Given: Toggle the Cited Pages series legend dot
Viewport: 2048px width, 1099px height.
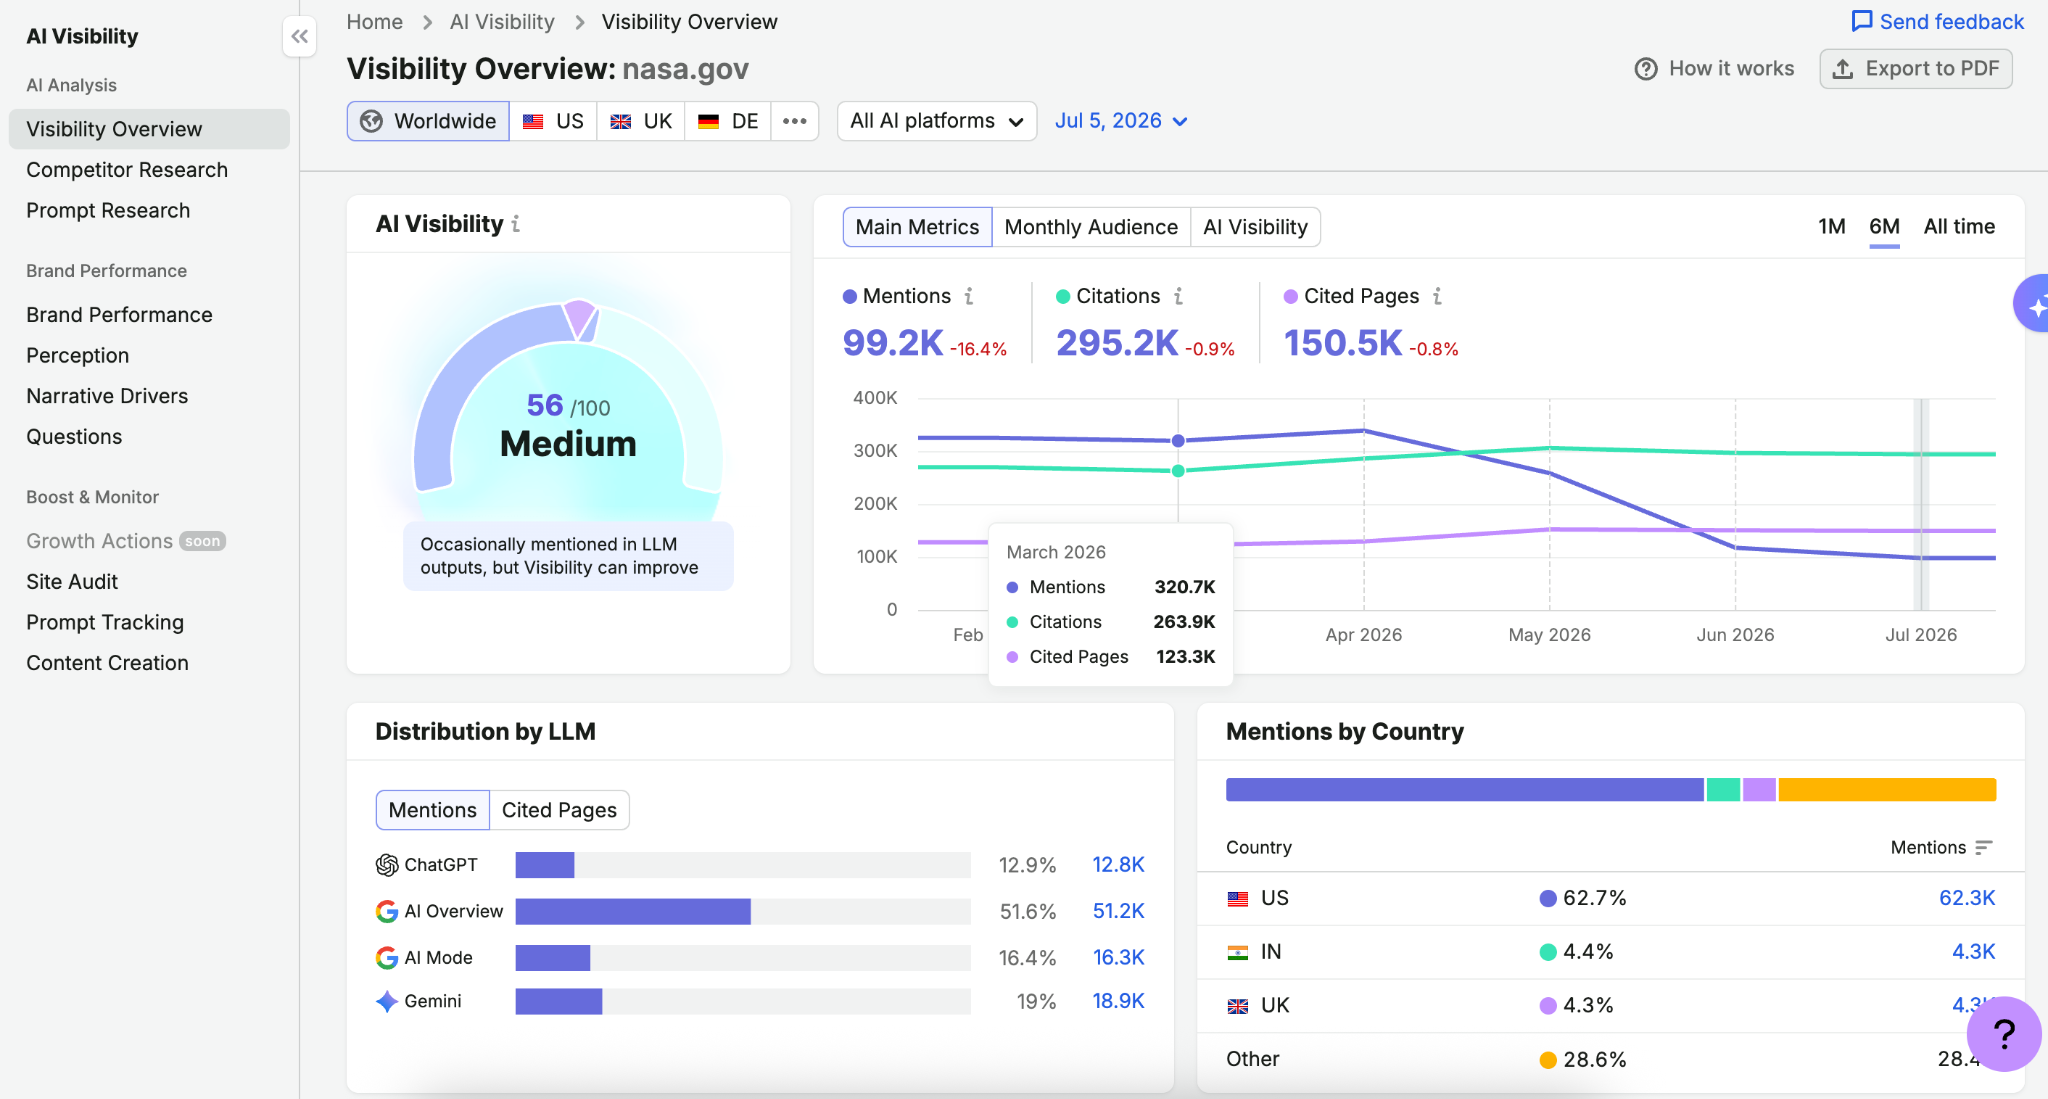Looking at the screenshot, I should coord(1291,297).
